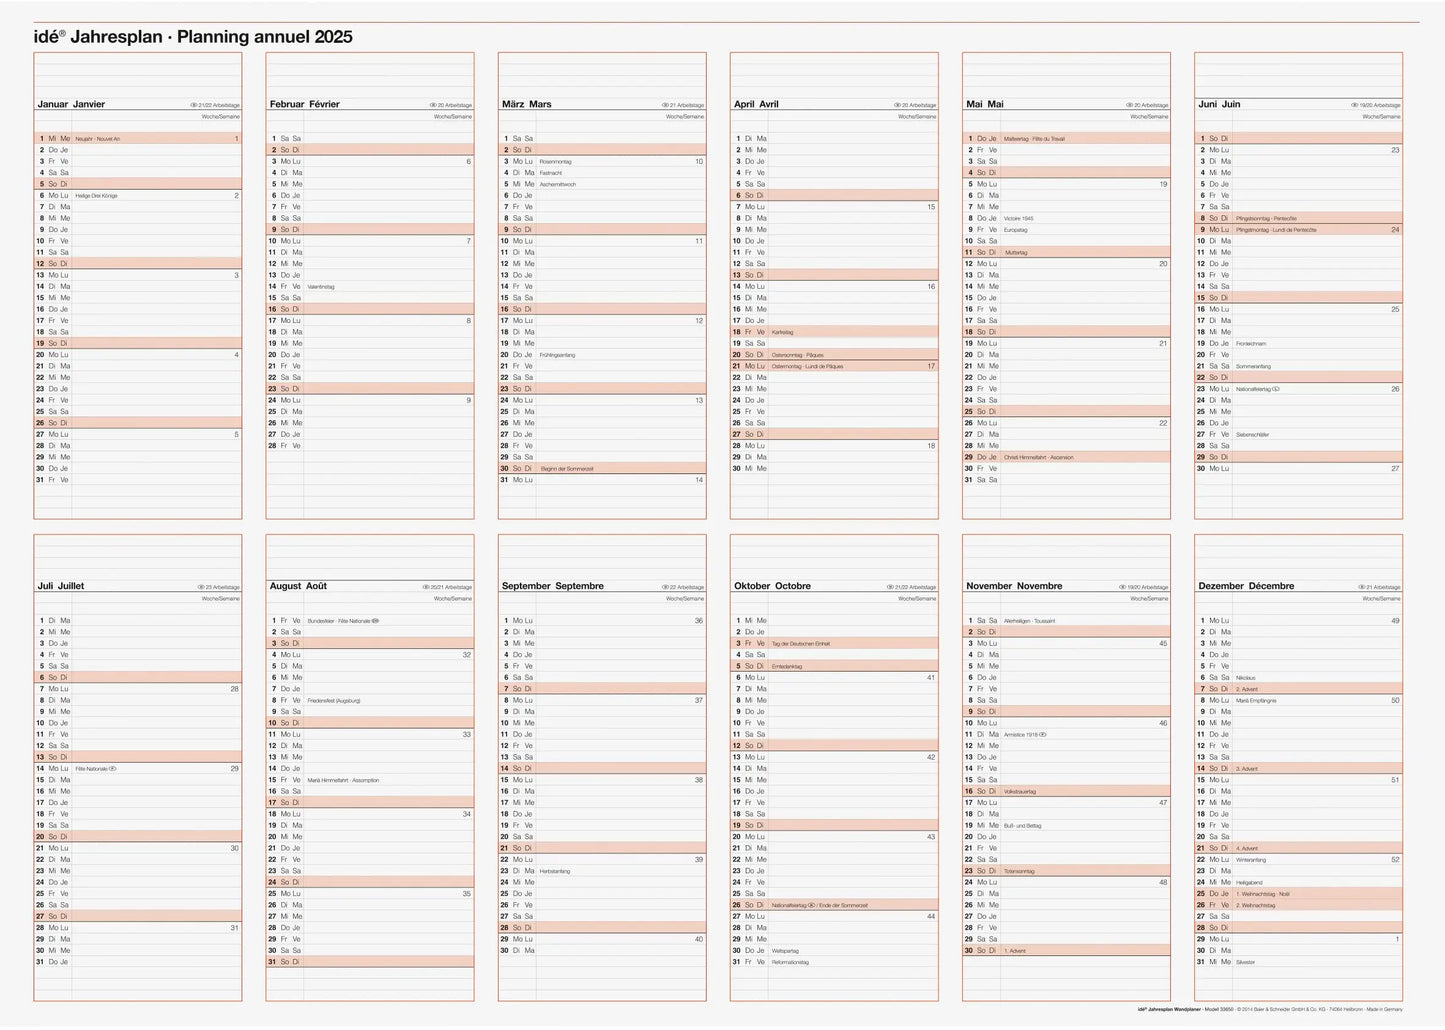Click the Beginn der Sommerzeit entry in March
The height and width of the screenshot is (1030, 1445).
tap(567, 469)
